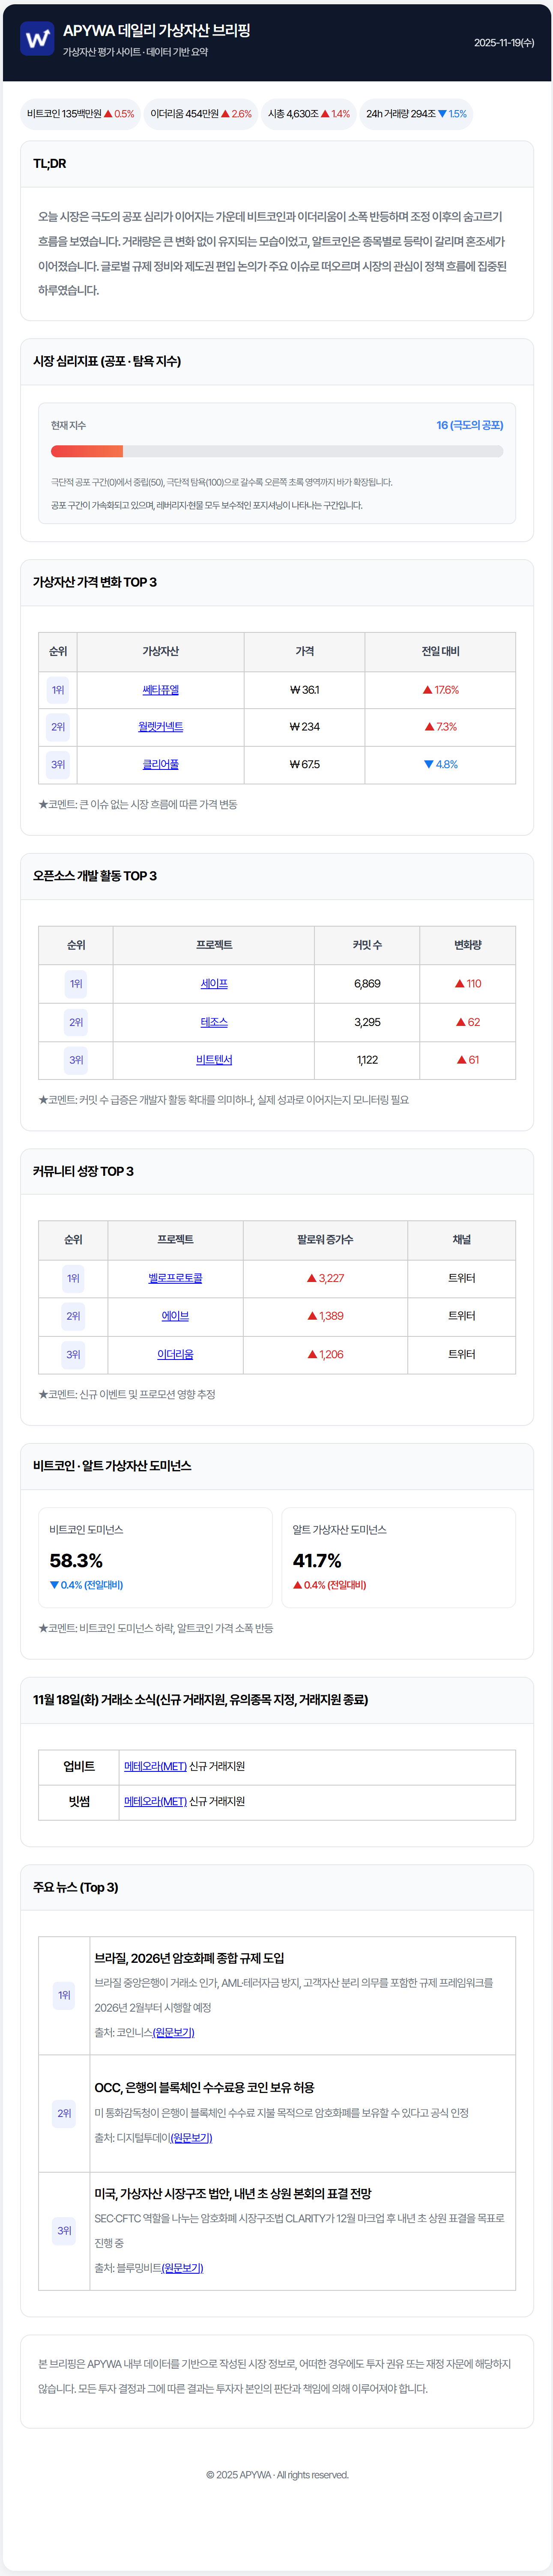This screenshot has height=2576, width=553.
Task: Open the 월렛커넥트 asset link
Action: click(160, 727)
